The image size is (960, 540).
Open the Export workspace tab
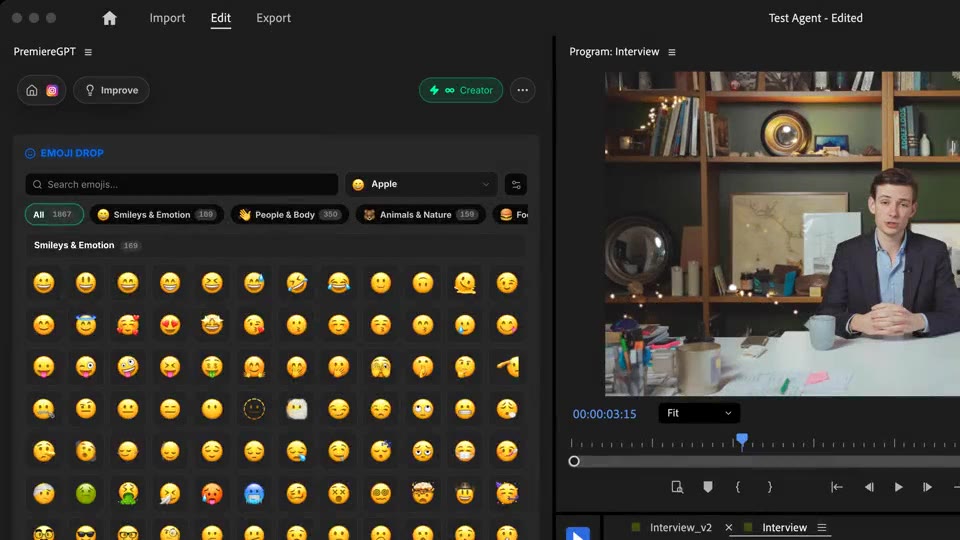click(x=273, y=18)
